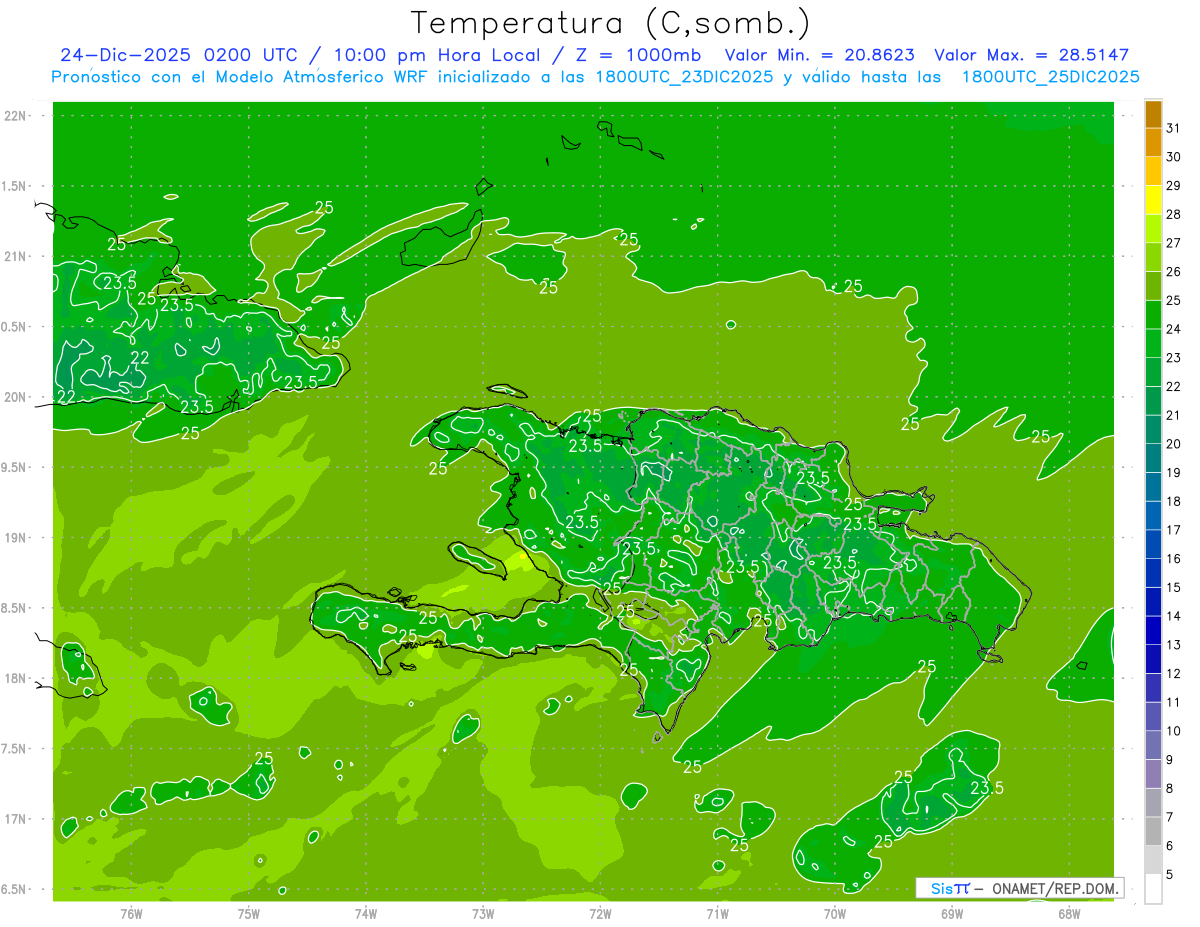The image size is (1200, 927).
Task: Click the "Temperatura (C,somb.)" chart title
Action: click(611, 23)
